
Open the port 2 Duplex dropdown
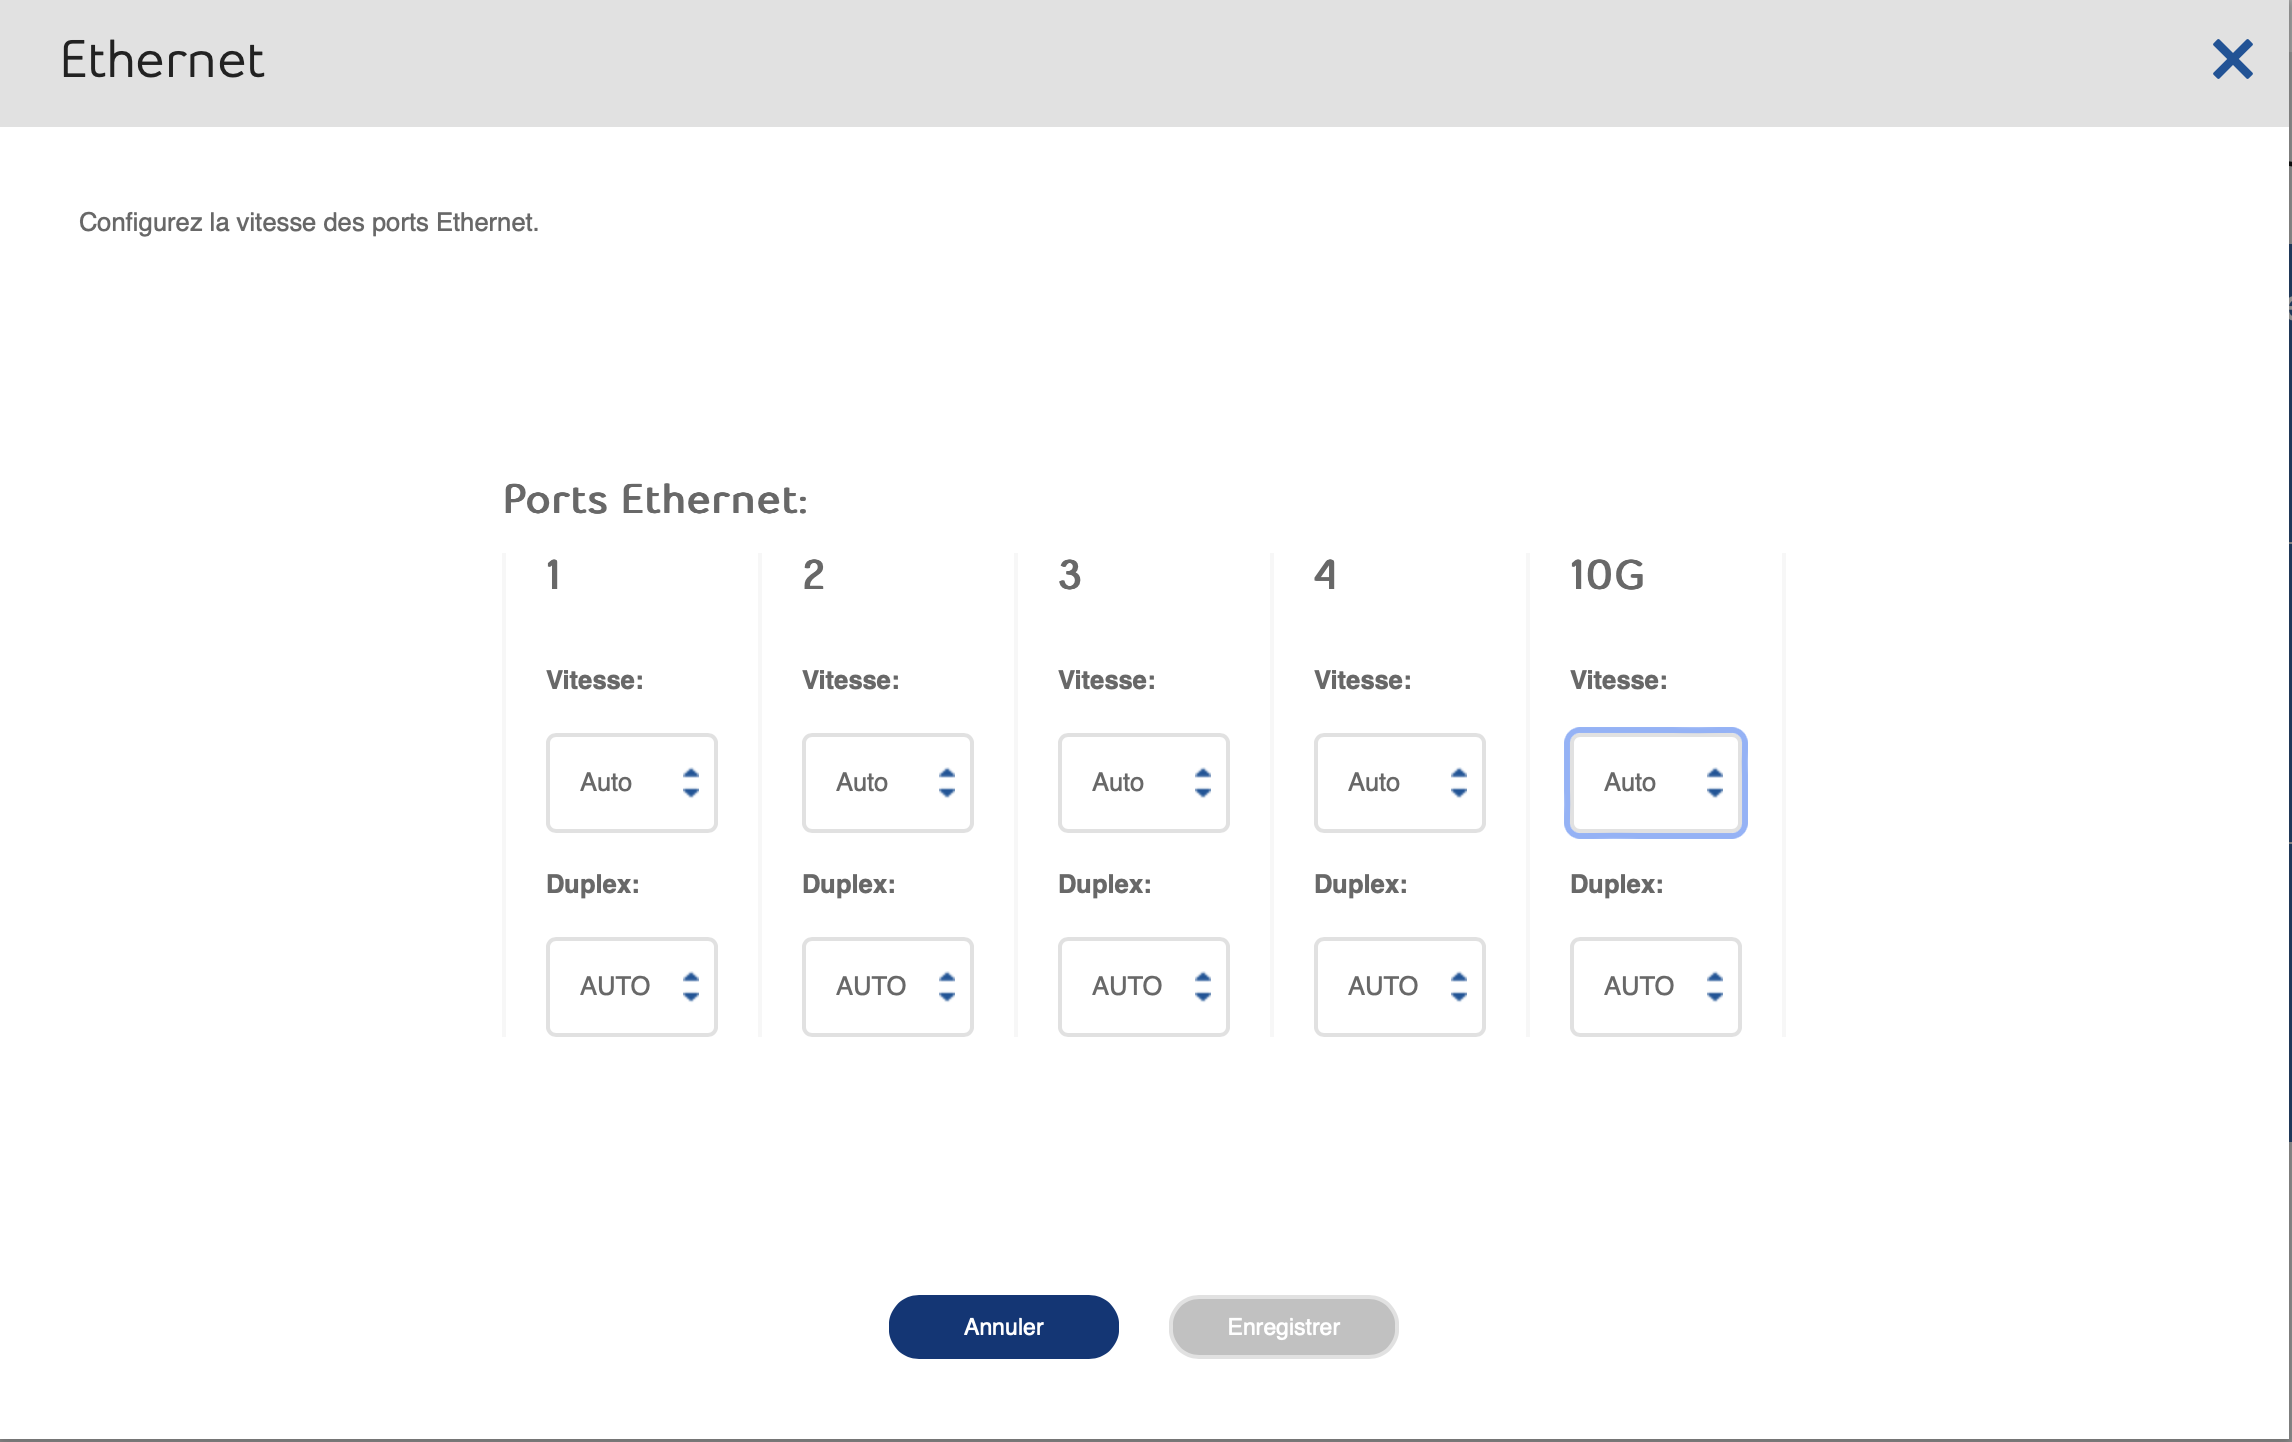pos(877,987)
